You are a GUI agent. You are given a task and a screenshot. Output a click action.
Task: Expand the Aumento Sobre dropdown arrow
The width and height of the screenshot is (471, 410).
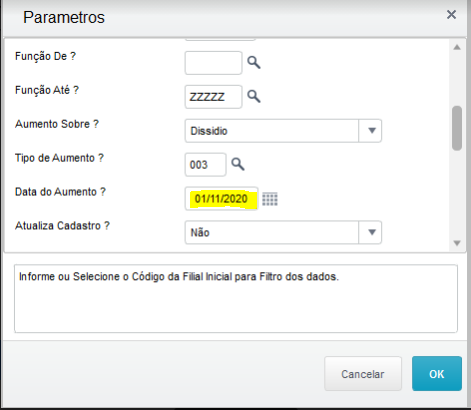372,131
